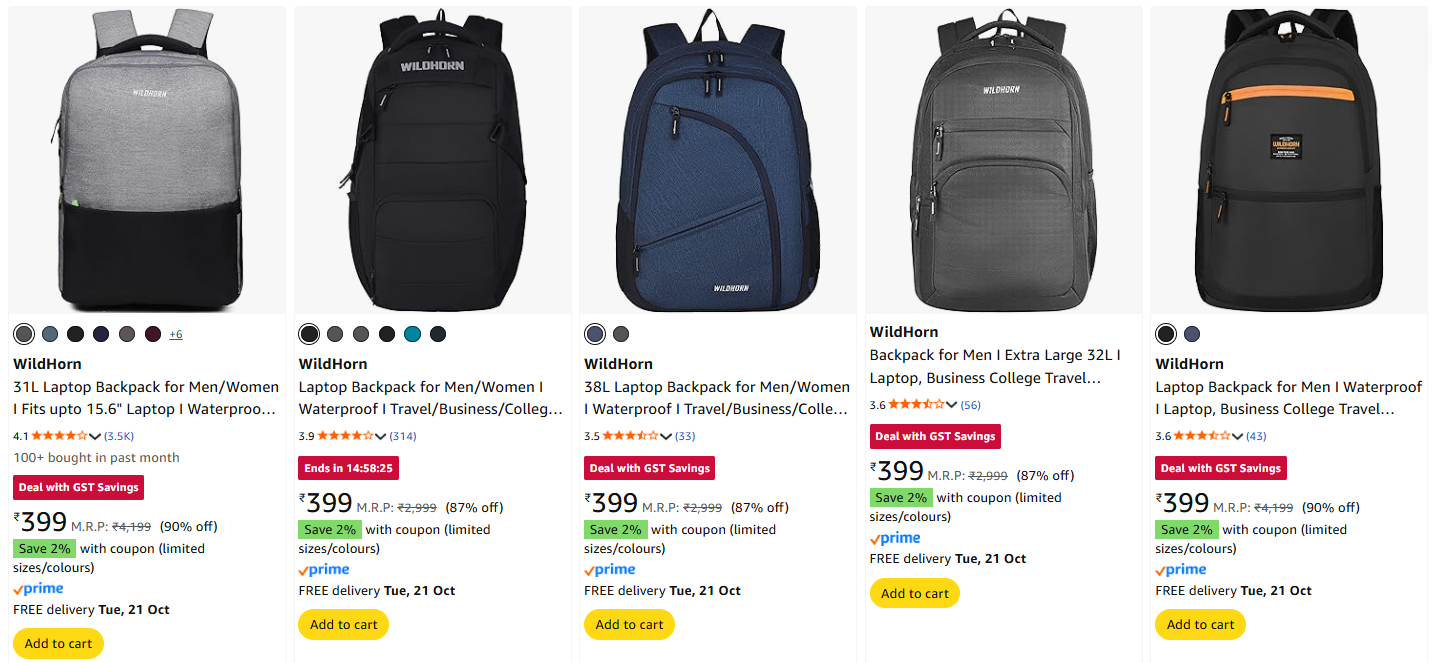The width and height of the screenshot is (1432, 663).
Task: Click the star rating with 56 reviews
Action: [916, 405]
